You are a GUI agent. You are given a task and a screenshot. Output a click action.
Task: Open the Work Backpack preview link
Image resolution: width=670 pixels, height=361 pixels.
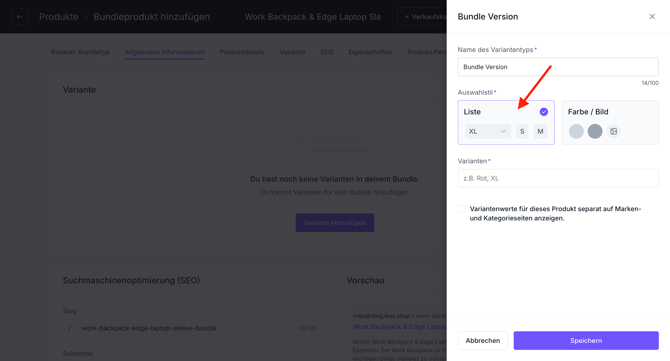point(399,327)
